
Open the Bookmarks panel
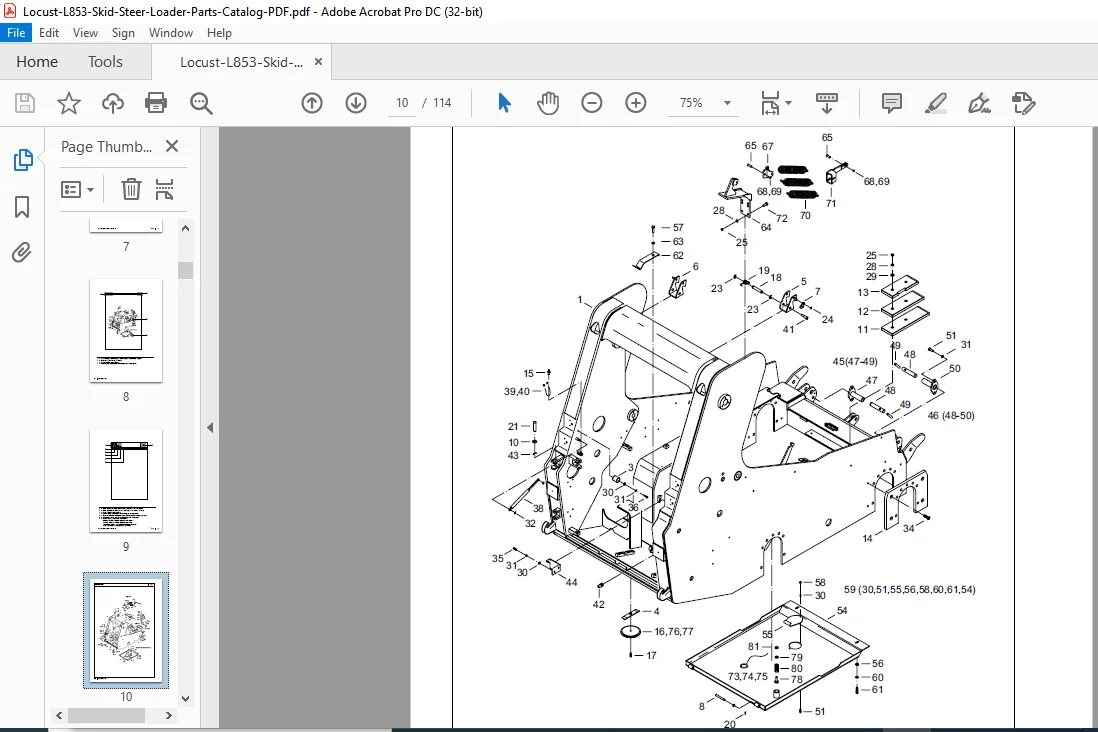22,207
